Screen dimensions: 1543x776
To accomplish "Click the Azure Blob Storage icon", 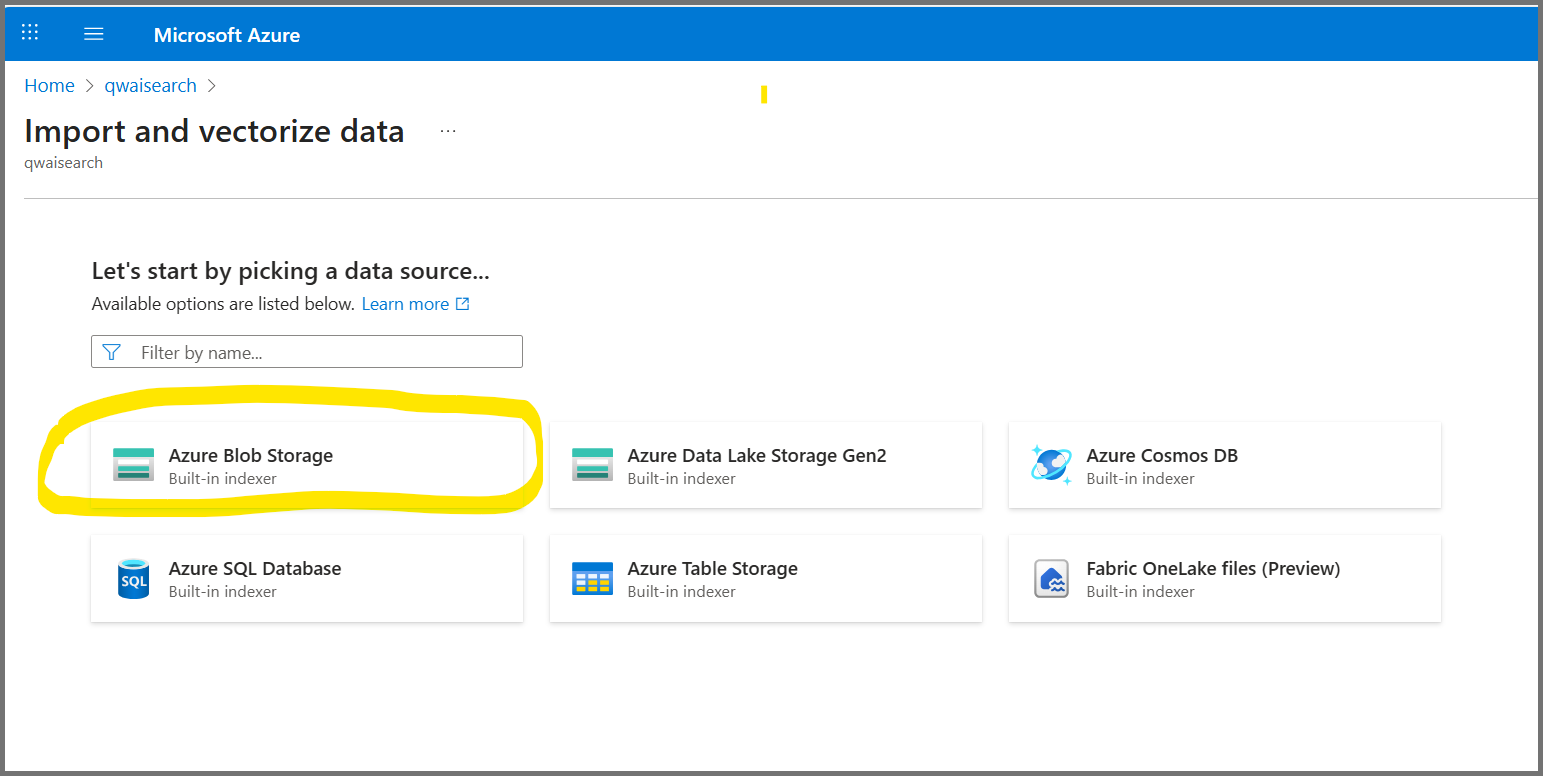I will click(133, 465).
